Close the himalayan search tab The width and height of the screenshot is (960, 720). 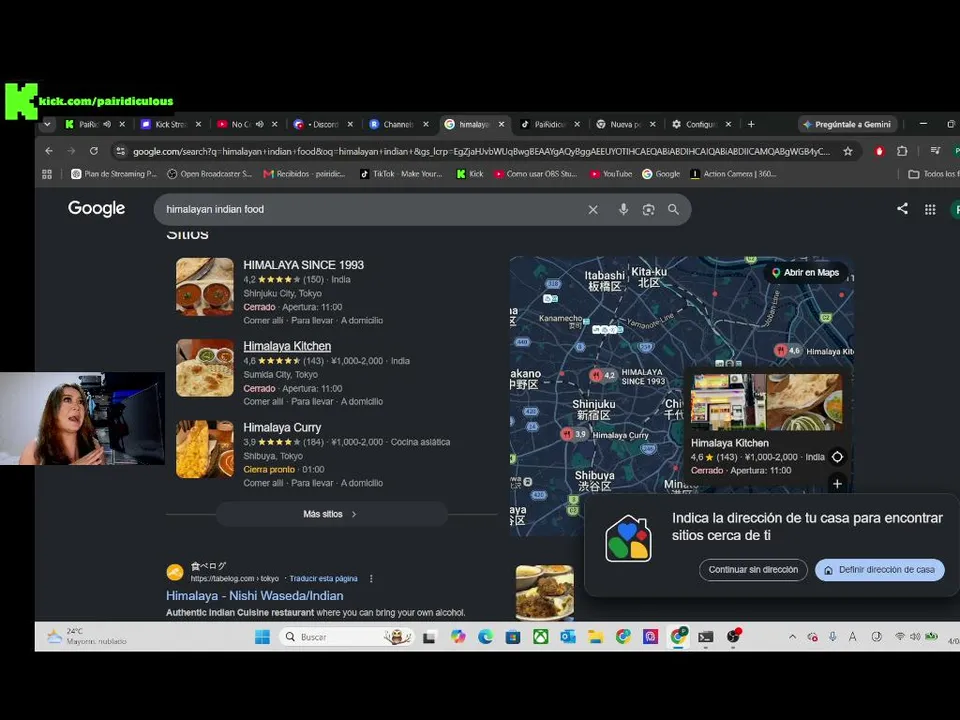coord(501,124)
